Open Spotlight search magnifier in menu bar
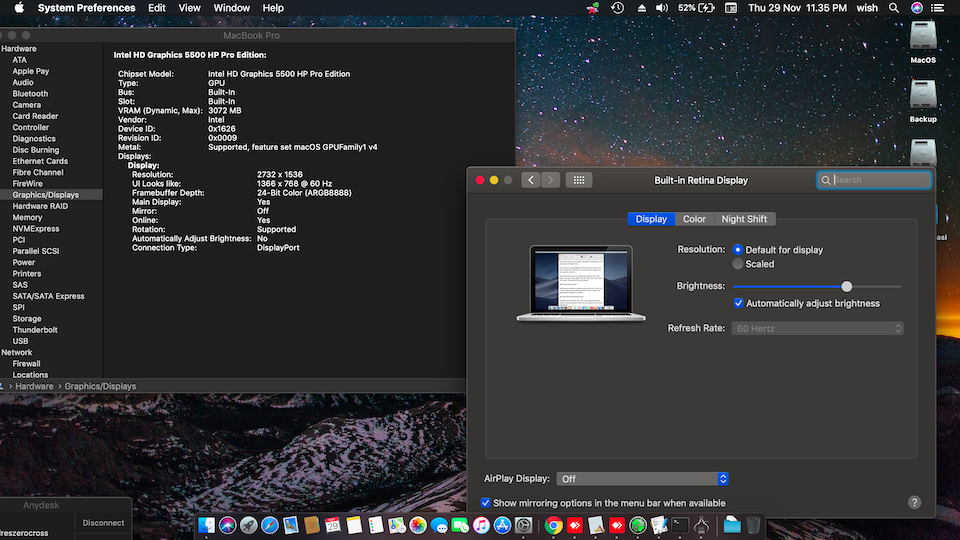The width and height of the screenshot is (960, 540). pos(894,8)
